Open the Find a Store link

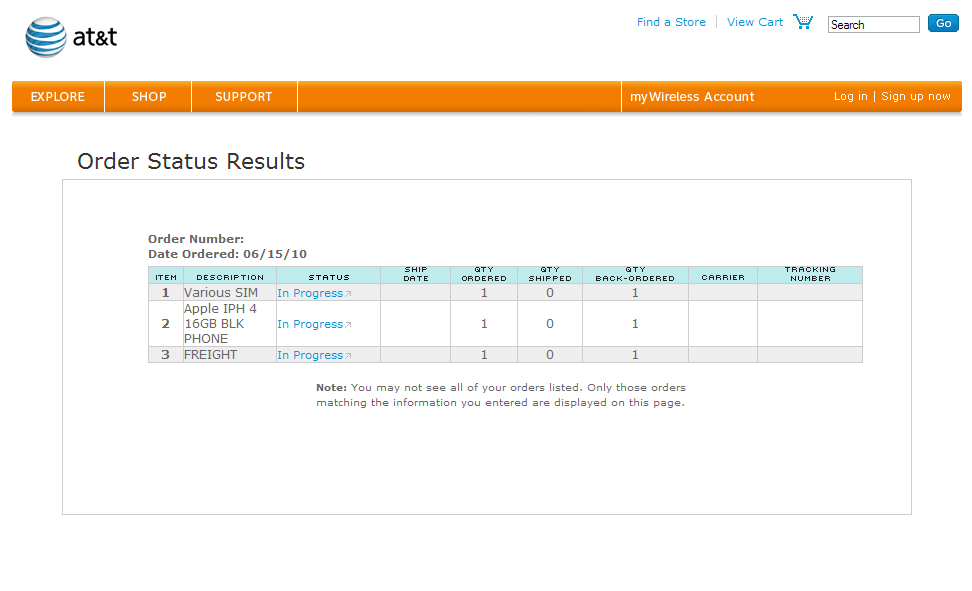click(671, 22)
